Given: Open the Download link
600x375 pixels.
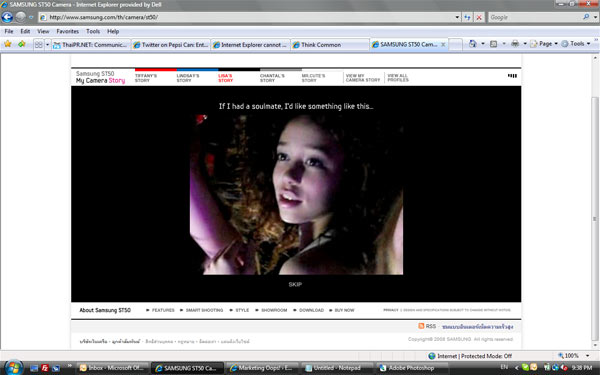Looking at the screenshot, I should (311, 310).
